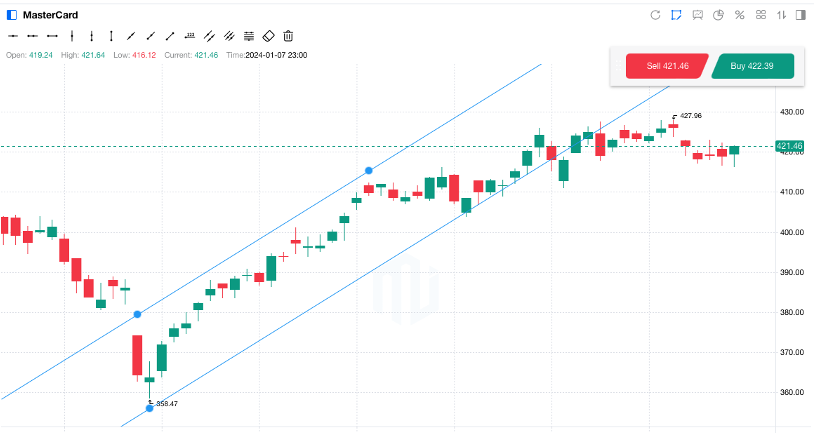
Task: Click the green Buy 422.39 button
Action: [752, 66]
